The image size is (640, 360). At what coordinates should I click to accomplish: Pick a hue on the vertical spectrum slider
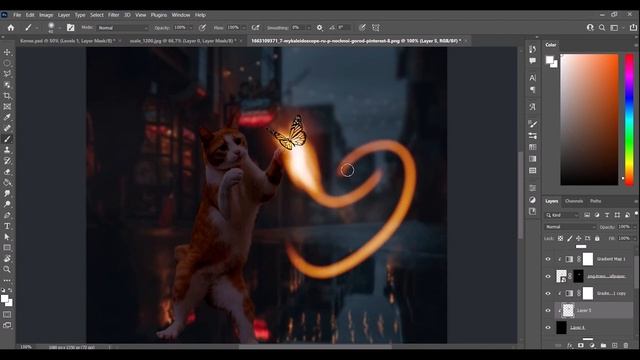tap(629, 120)
